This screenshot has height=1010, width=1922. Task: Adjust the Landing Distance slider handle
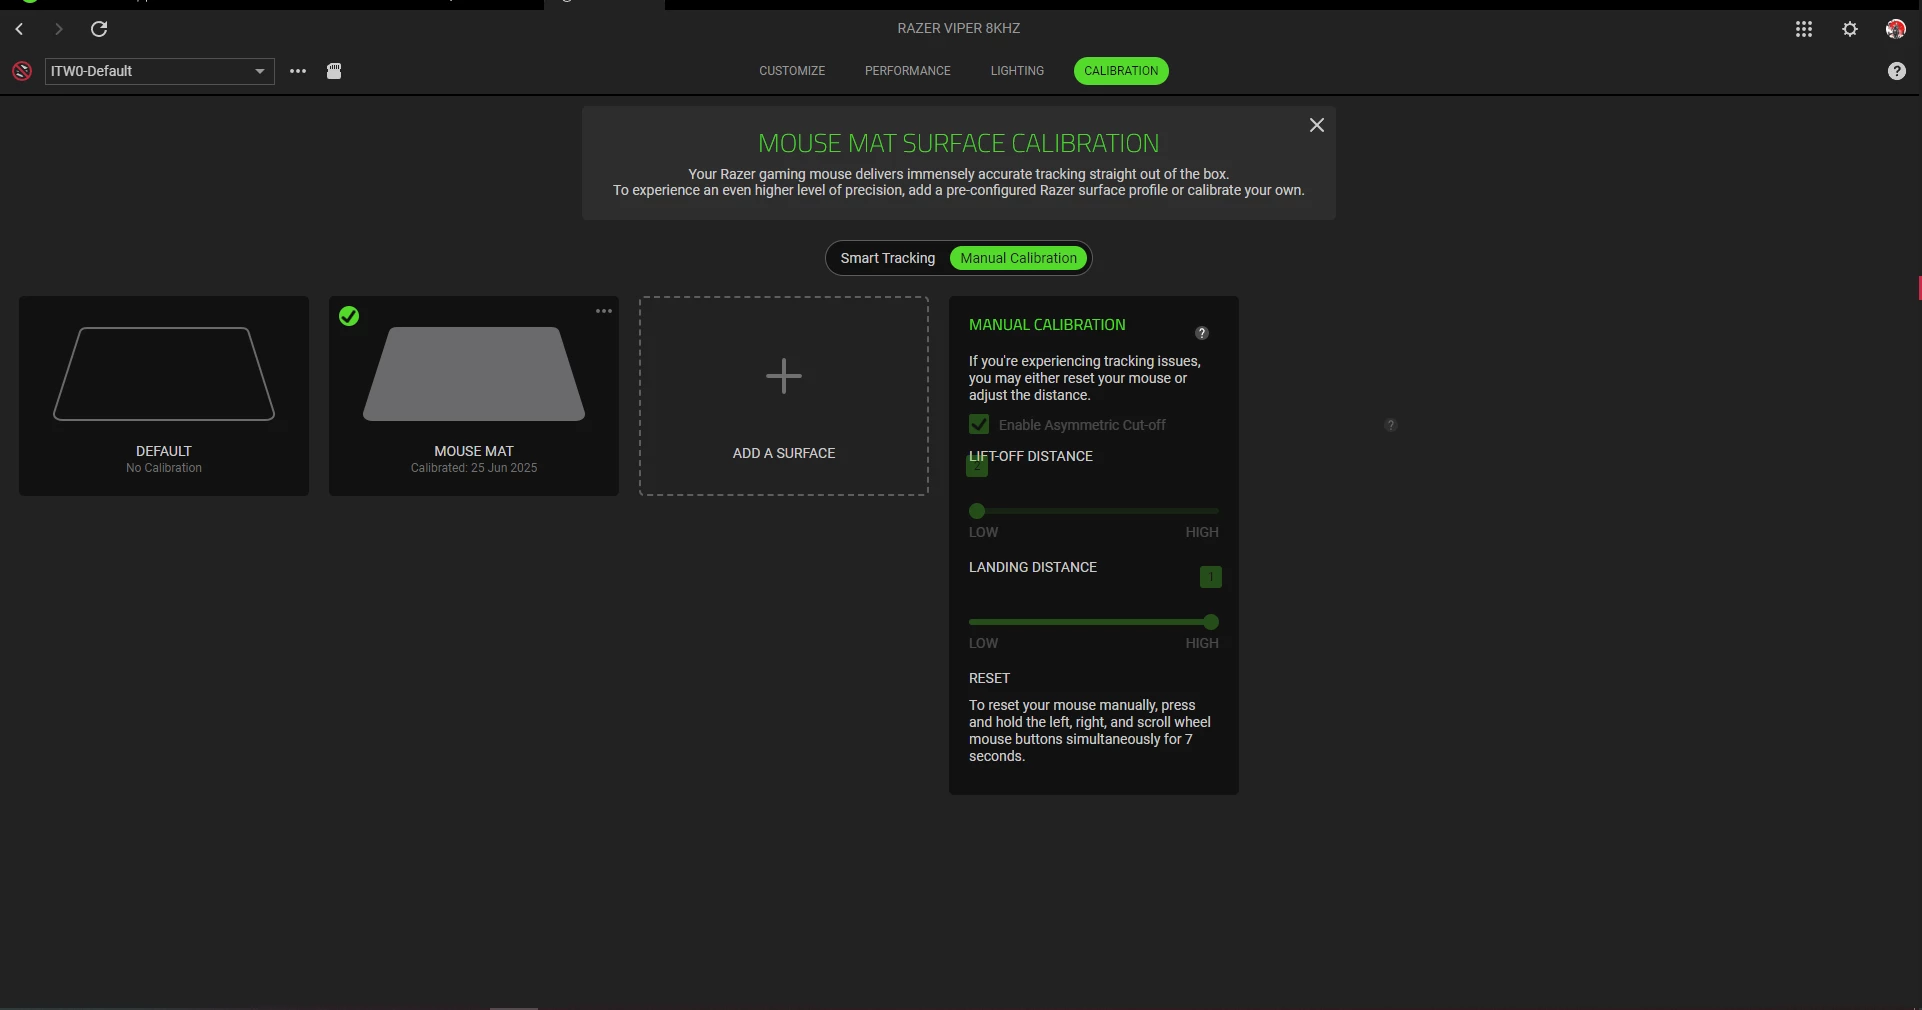1211,622
